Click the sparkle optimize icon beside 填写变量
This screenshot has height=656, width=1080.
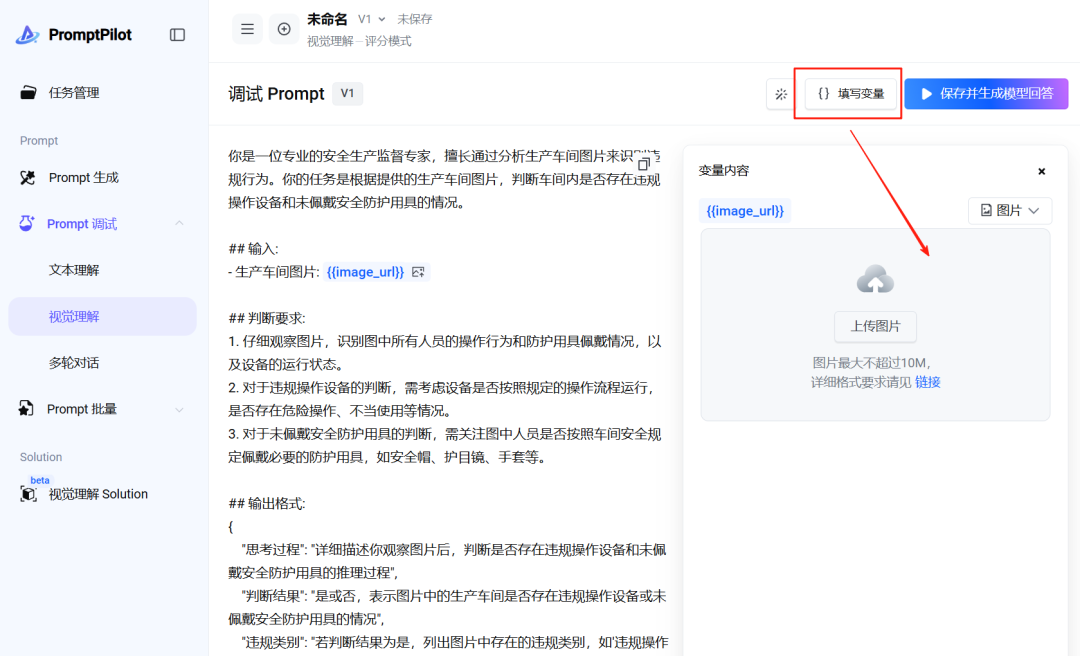[x=781, y=94]
